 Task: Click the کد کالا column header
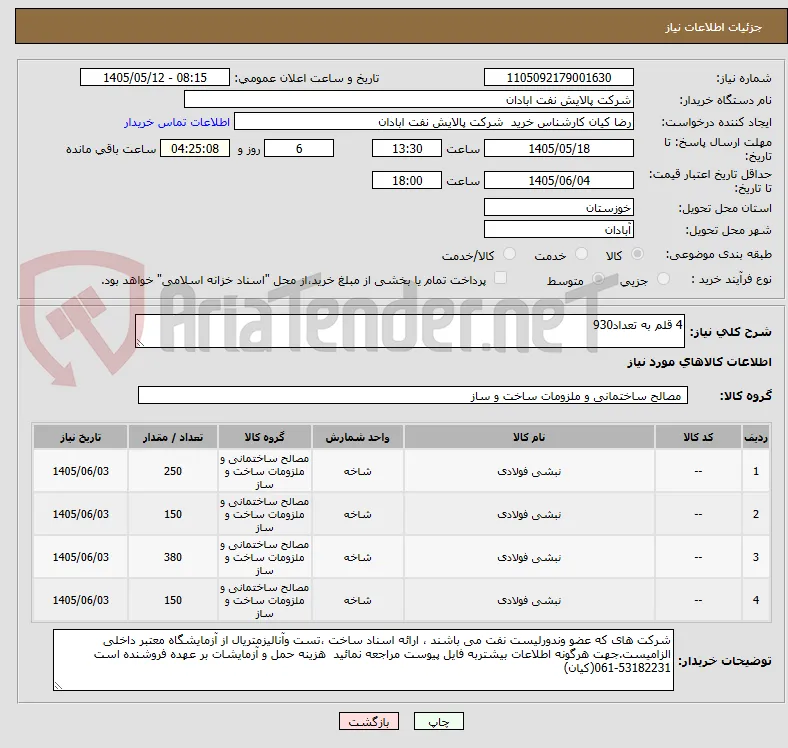tap(698, 437)
